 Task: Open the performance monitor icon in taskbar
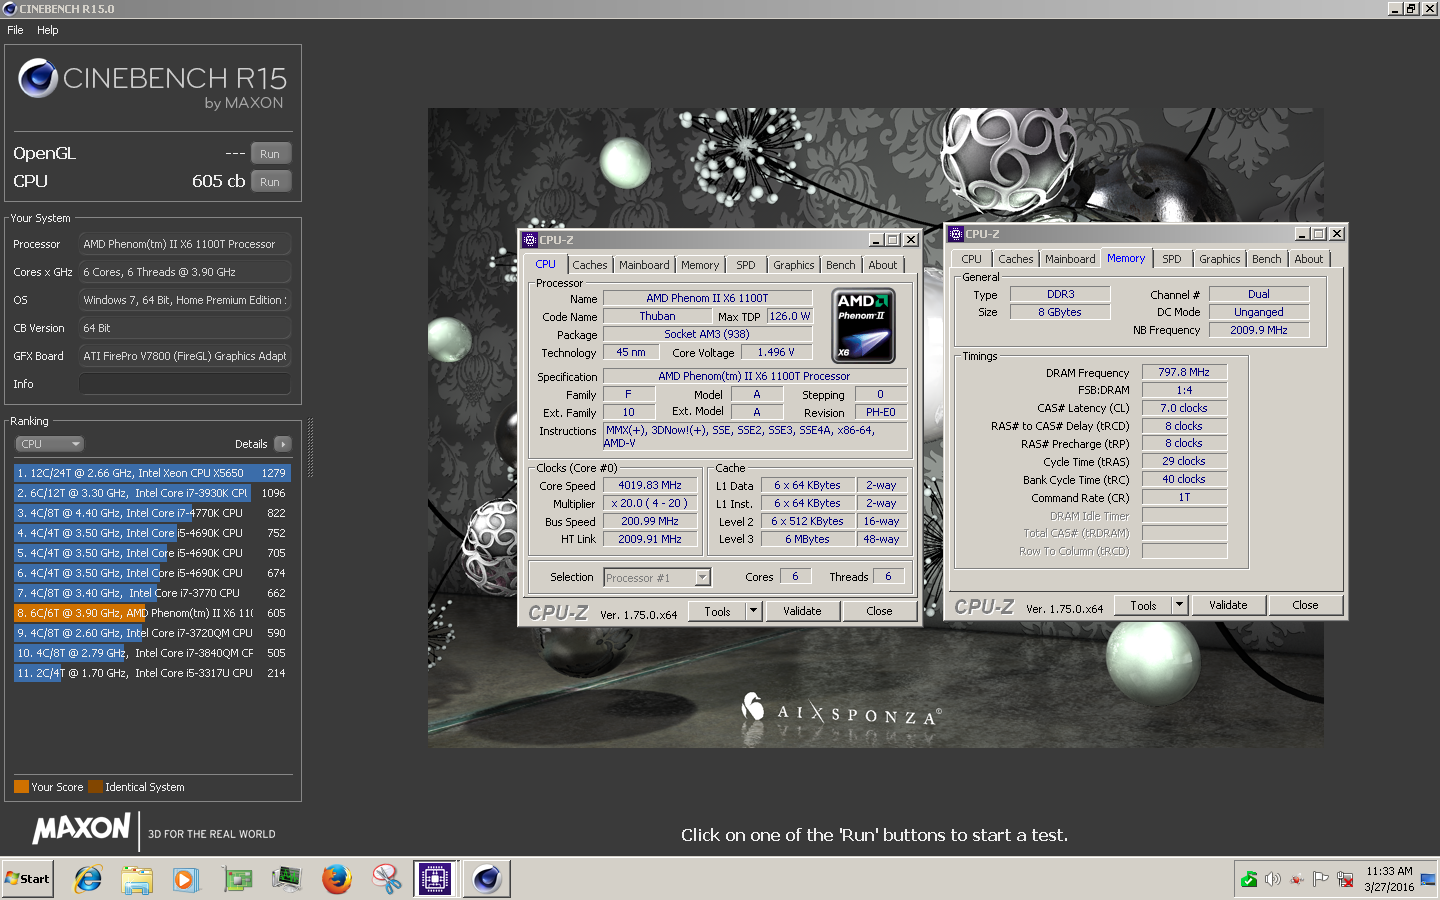[287, 879]
